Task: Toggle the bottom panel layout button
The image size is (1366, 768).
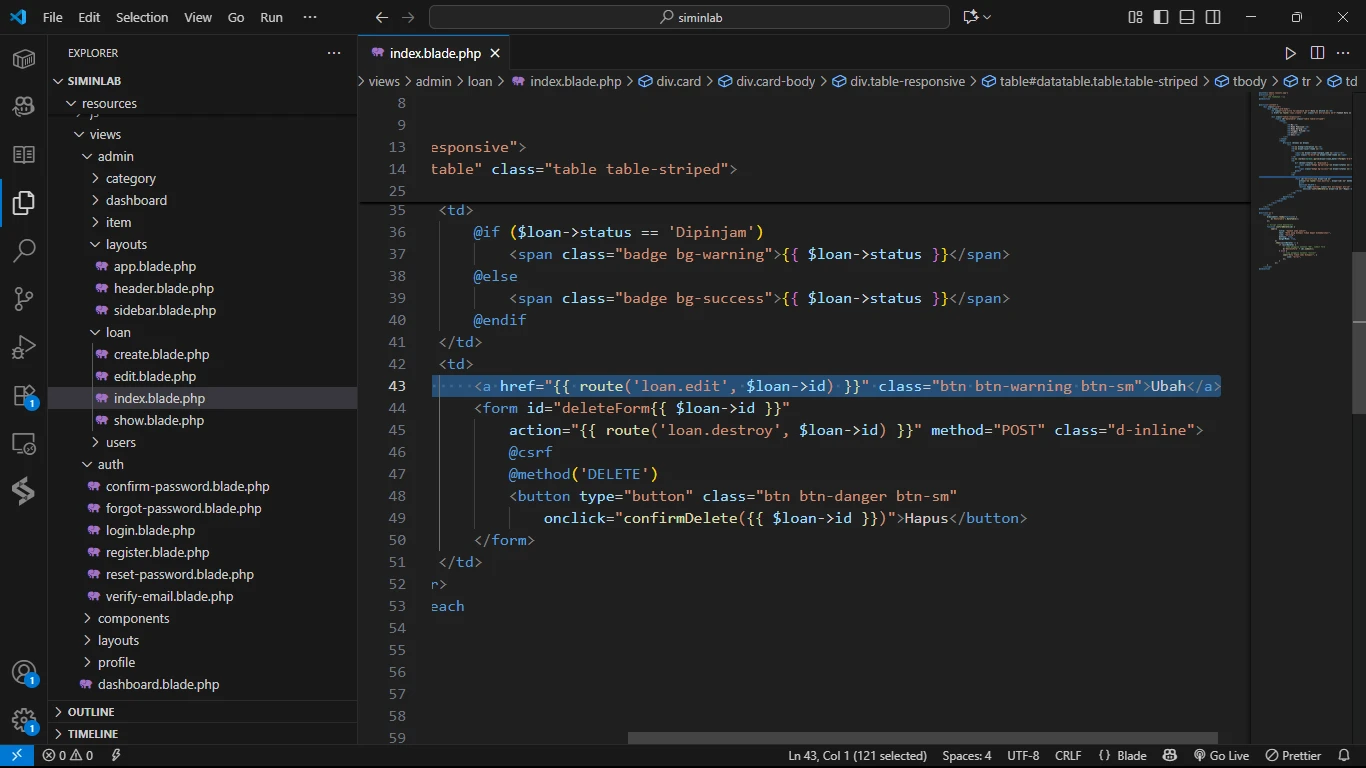Action: point(1187,17)
